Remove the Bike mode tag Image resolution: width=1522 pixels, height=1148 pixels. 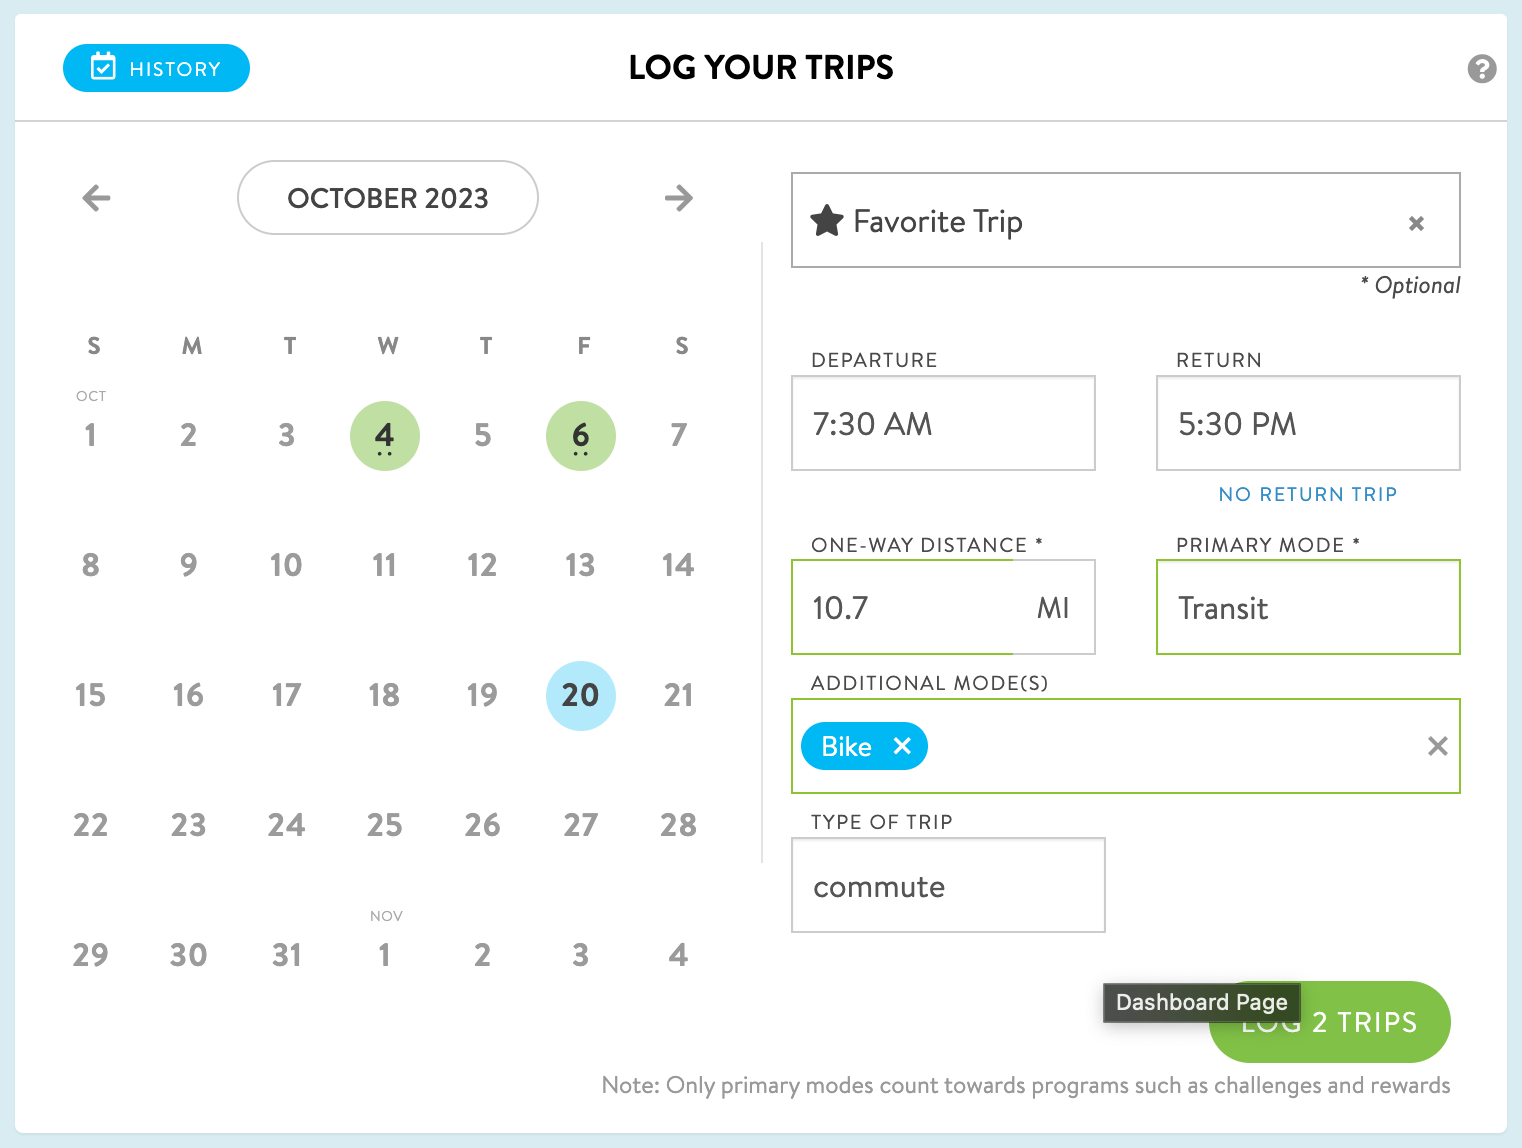click(902, 746)
